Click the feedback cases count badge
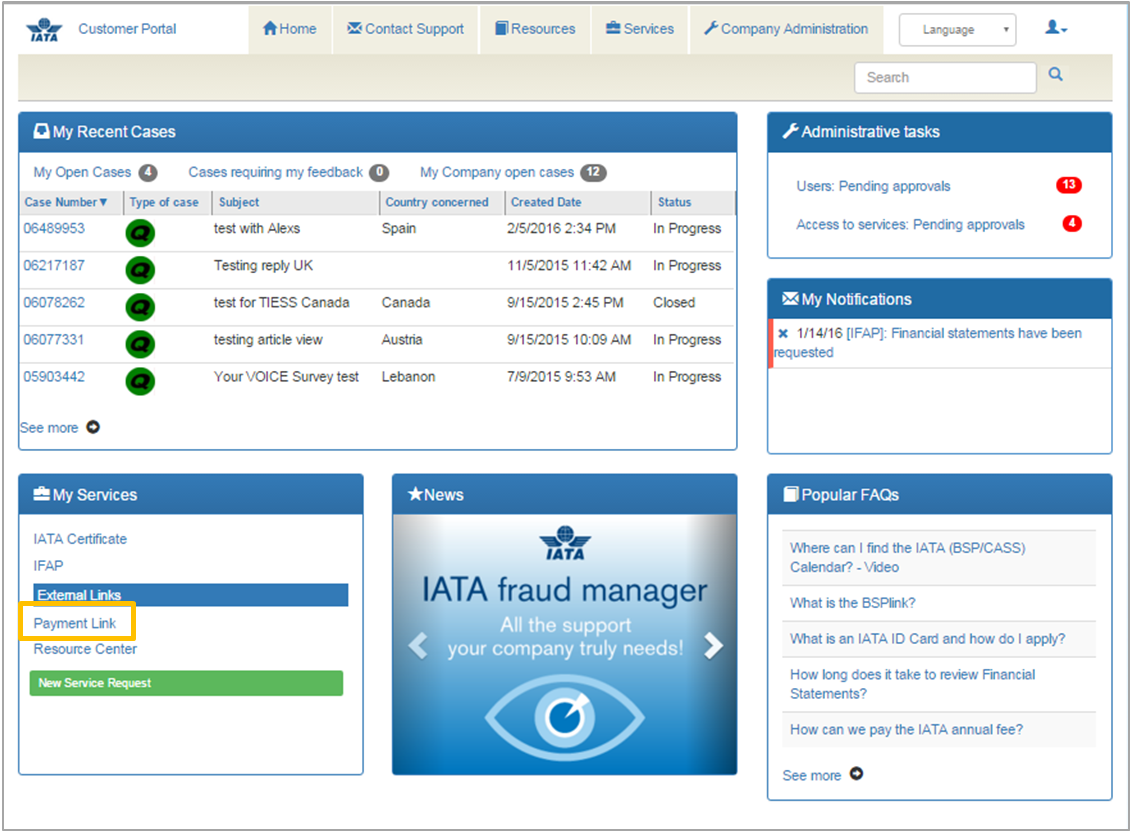 point(379,173)
